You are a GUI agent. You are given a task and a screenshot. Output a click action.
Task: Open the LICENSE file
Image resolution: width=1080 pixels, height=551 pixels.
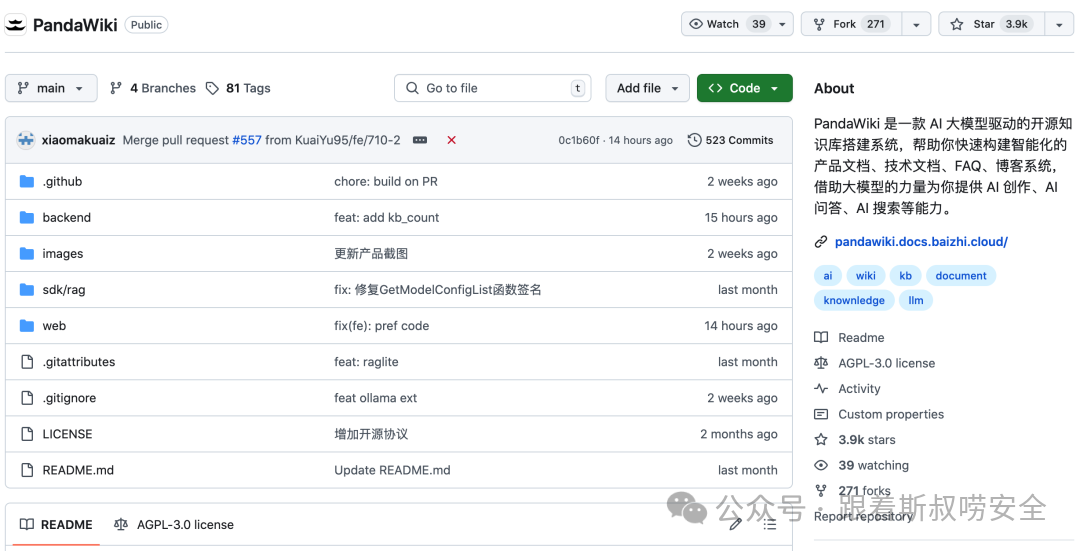tap(68, 434)
